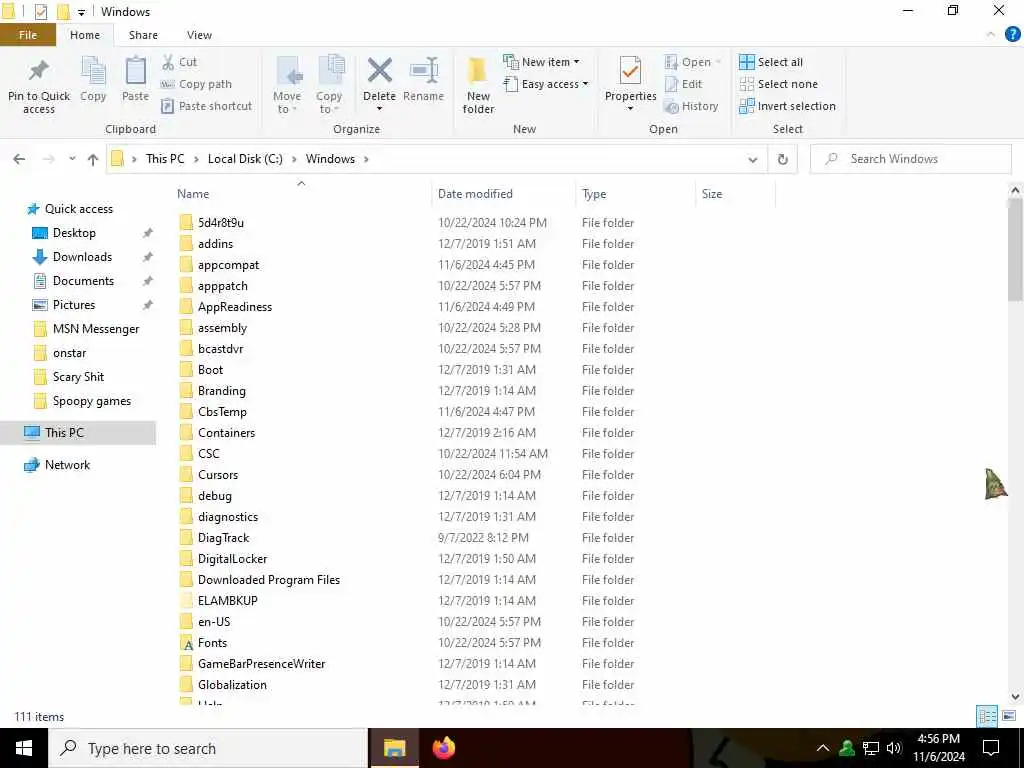
Task: Go up one folder level
Action: pyautogui.click(x=93, y=159)
